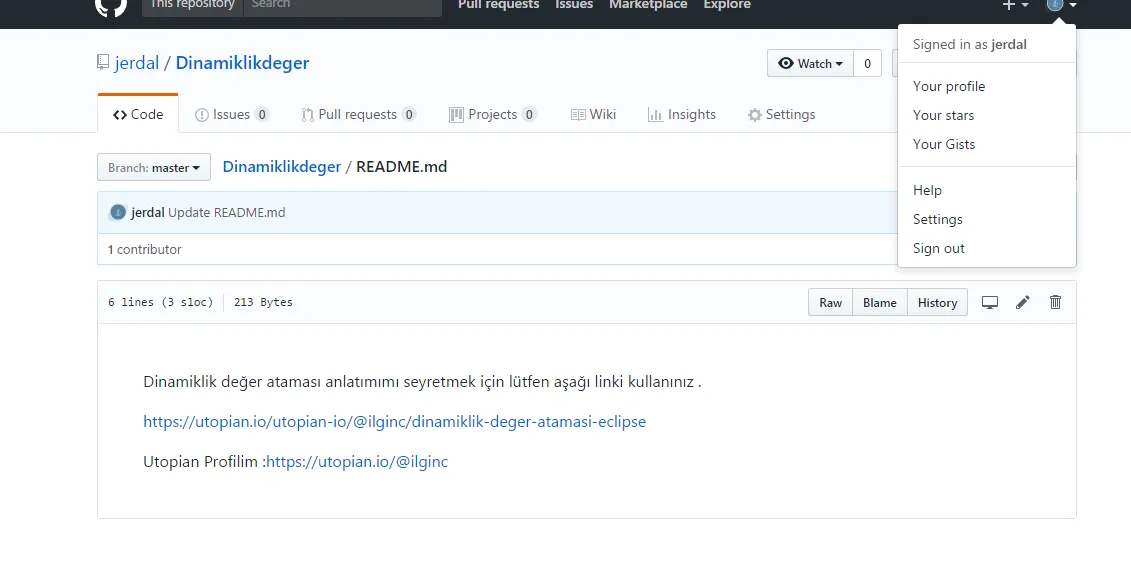Click the Raw button
The width and height of the screenshot is (1131, 565).
pyautogui.click(x=830, y=302)
